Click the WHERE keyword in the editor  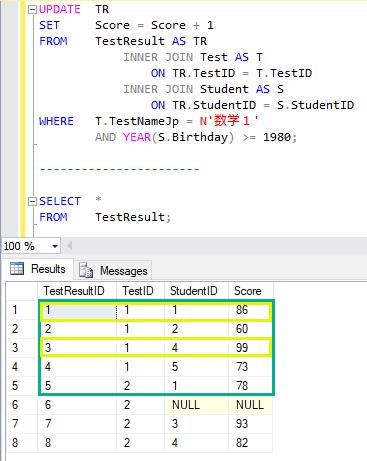tap(56, 121)
